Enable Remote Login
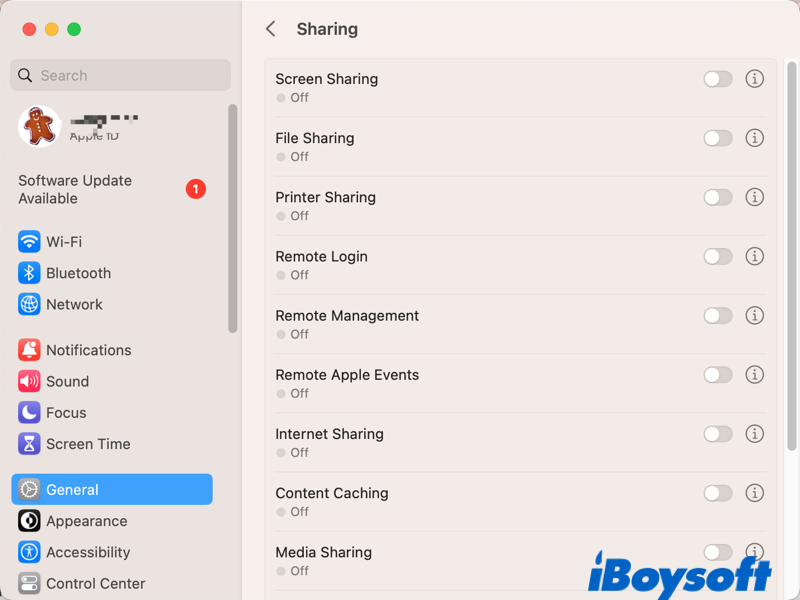This screenshot has height=600, width=800. click(717, 256)
